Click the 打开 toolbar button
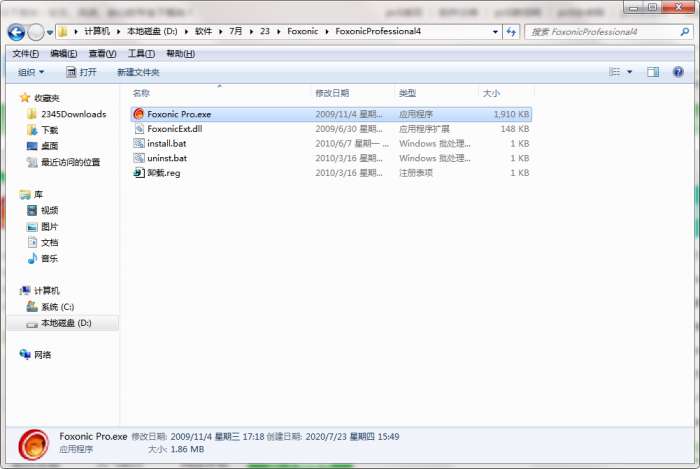Screen dimensions: 700x469 point(81,72)
